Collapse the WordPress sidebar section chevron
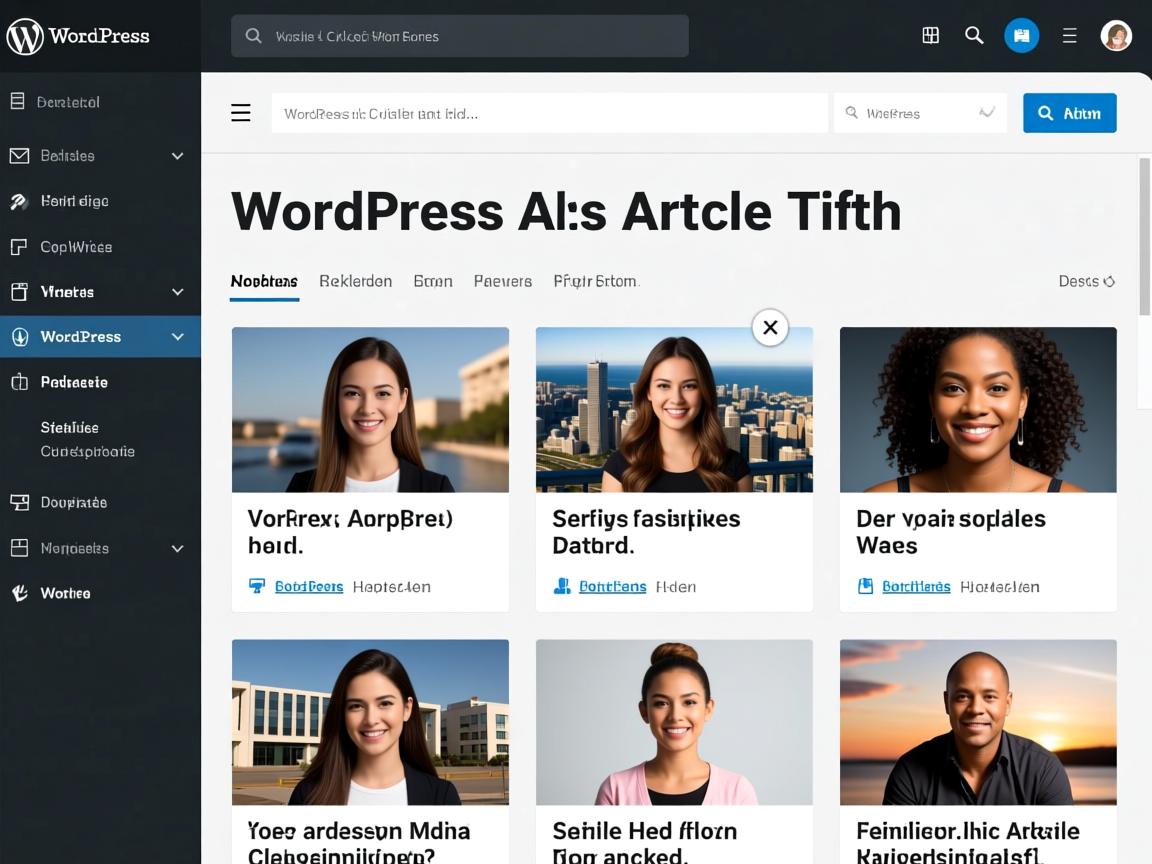The height and width of the screenshot is (864, 1152). tap(177, 337)
